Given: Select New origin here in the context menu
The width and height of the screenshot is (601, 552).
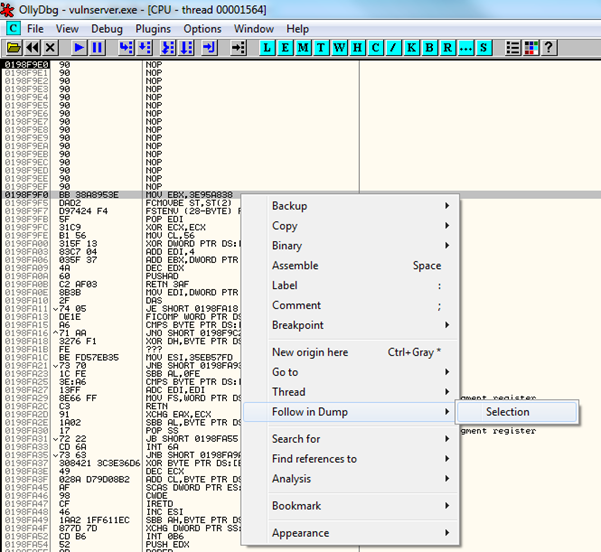Looking at the screenshot, I should (x=310, y=352).
